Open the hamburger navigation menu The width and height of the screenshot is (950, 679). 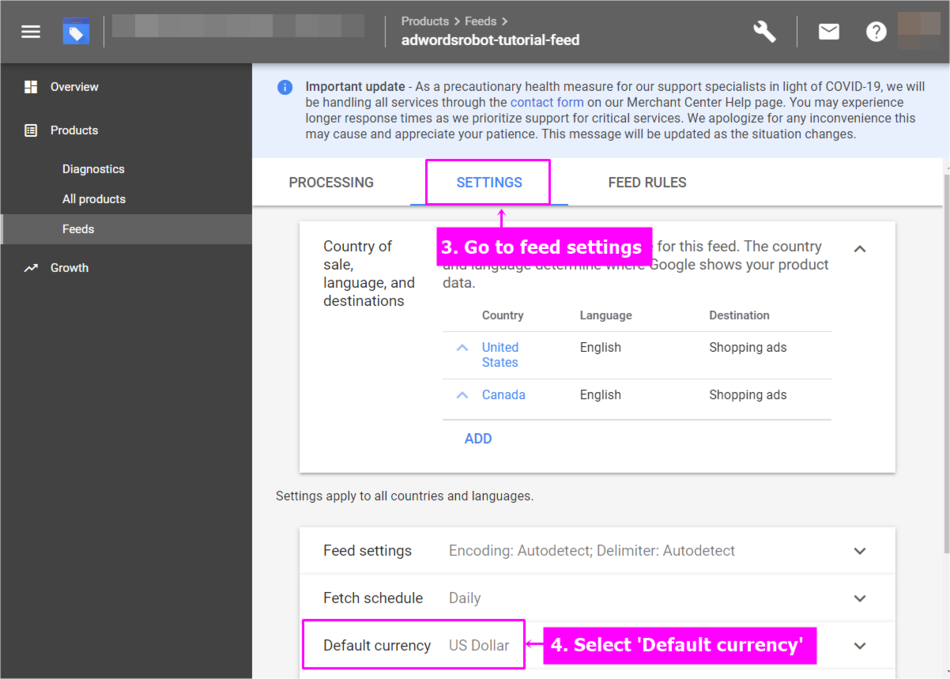tap(31, 31)
